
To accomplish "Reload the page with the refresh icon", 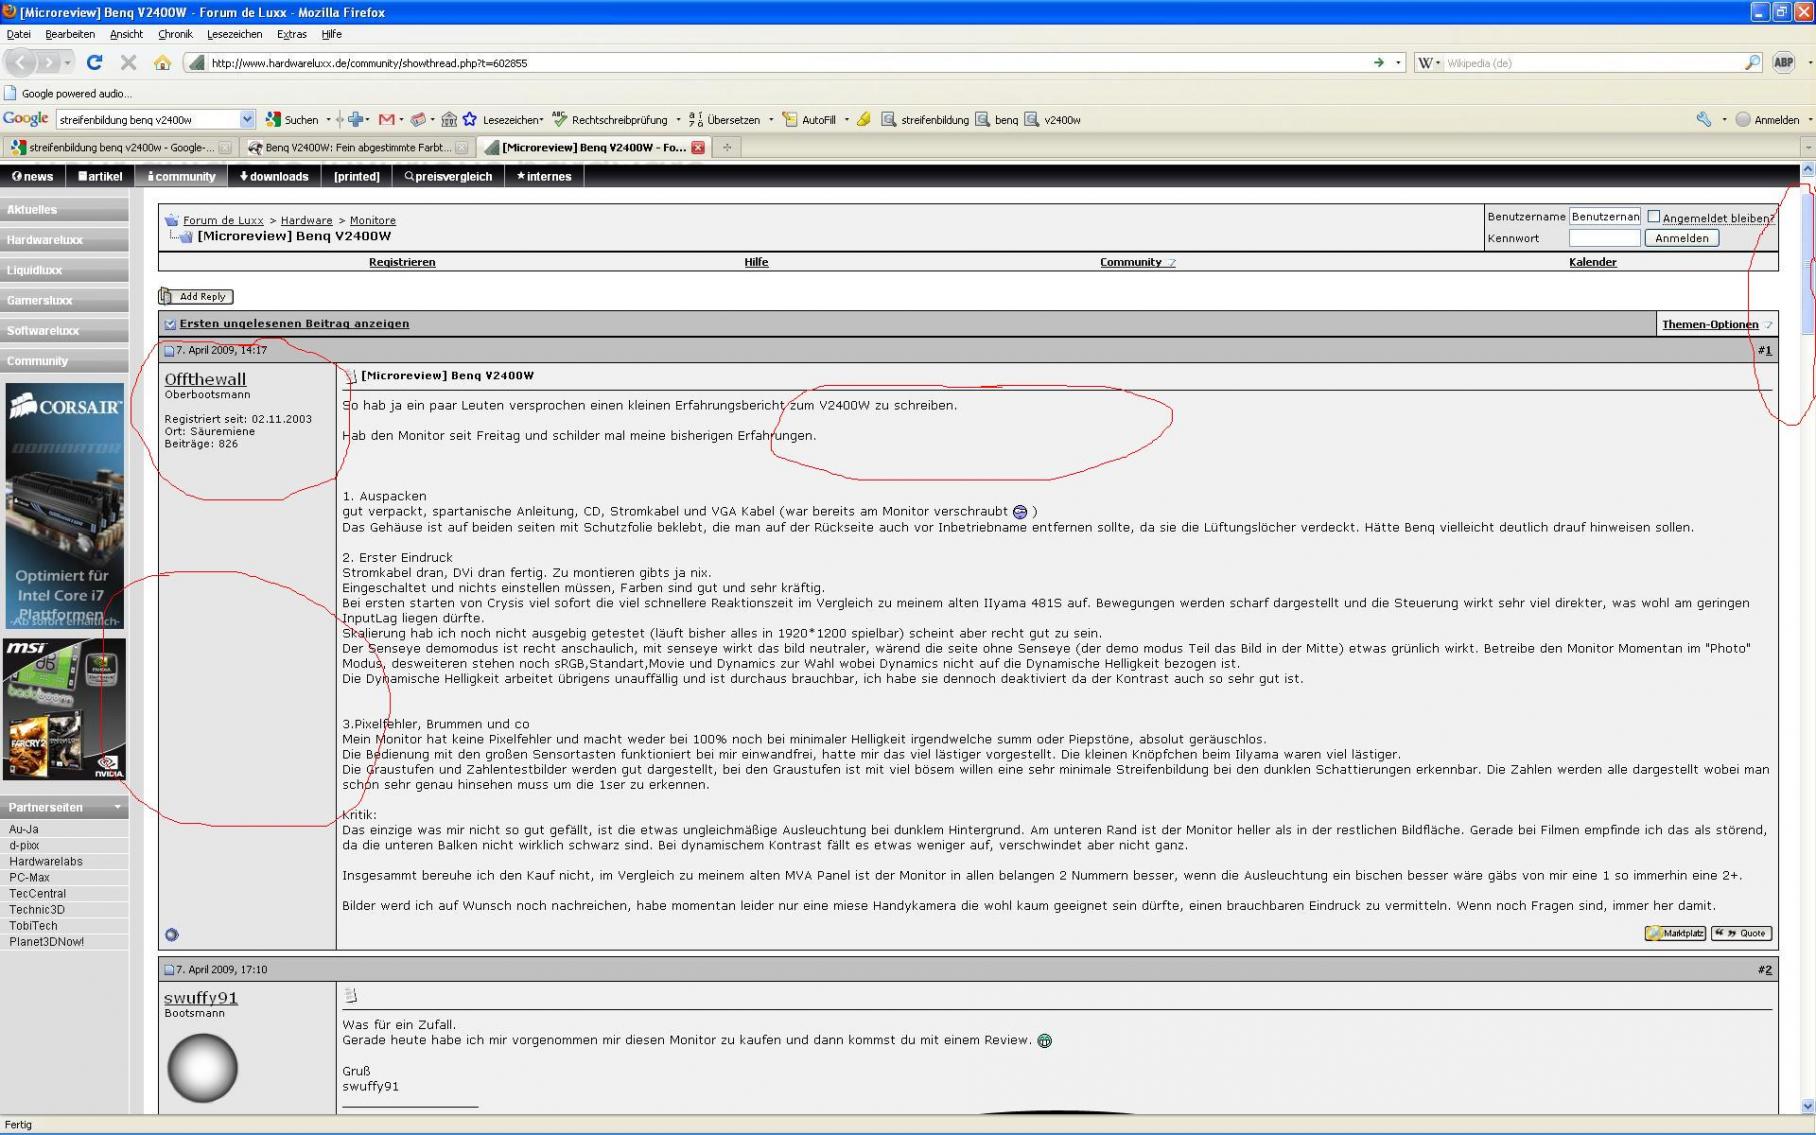I will click(95, 62).
